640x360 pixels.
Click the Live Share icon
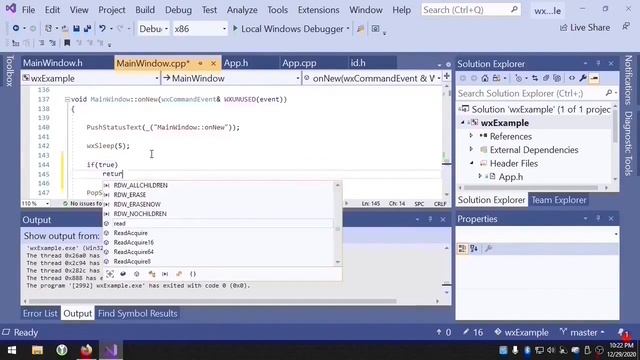point(564,27)
